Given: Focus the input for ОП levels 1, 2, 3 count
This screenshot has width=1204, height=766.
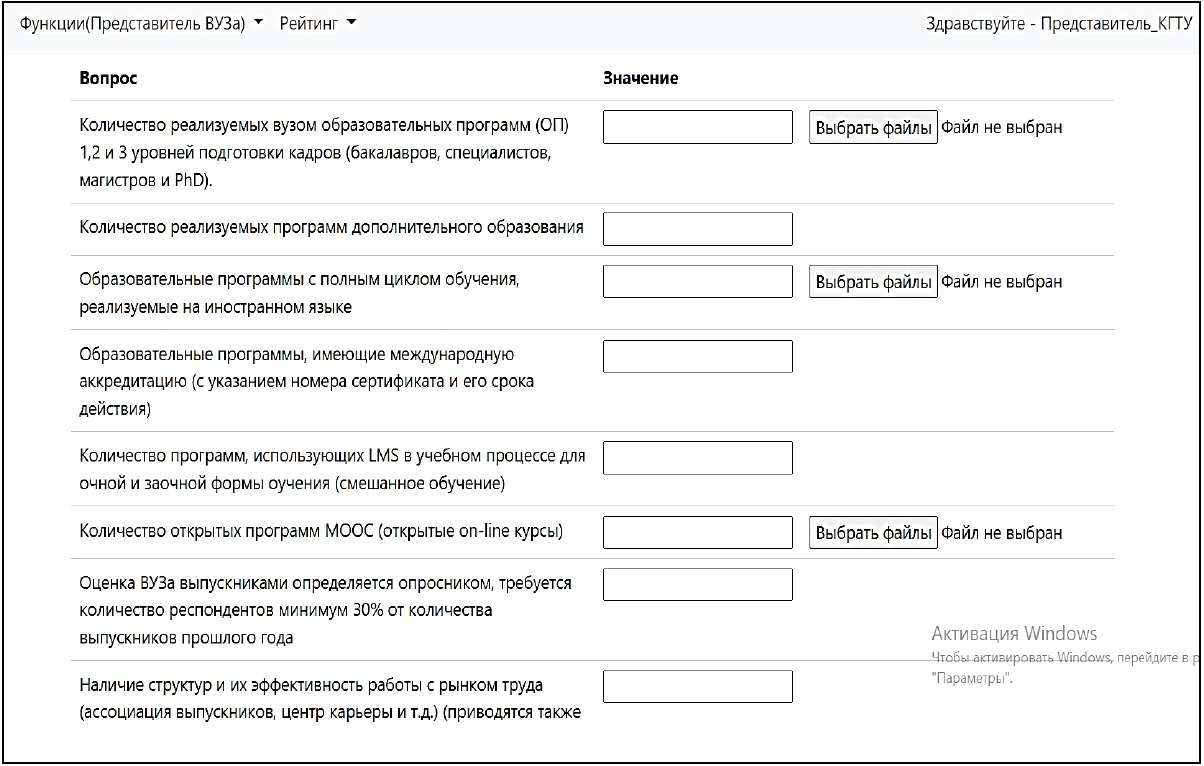Looking at the screenshot, I should click(x=698, y=127).
